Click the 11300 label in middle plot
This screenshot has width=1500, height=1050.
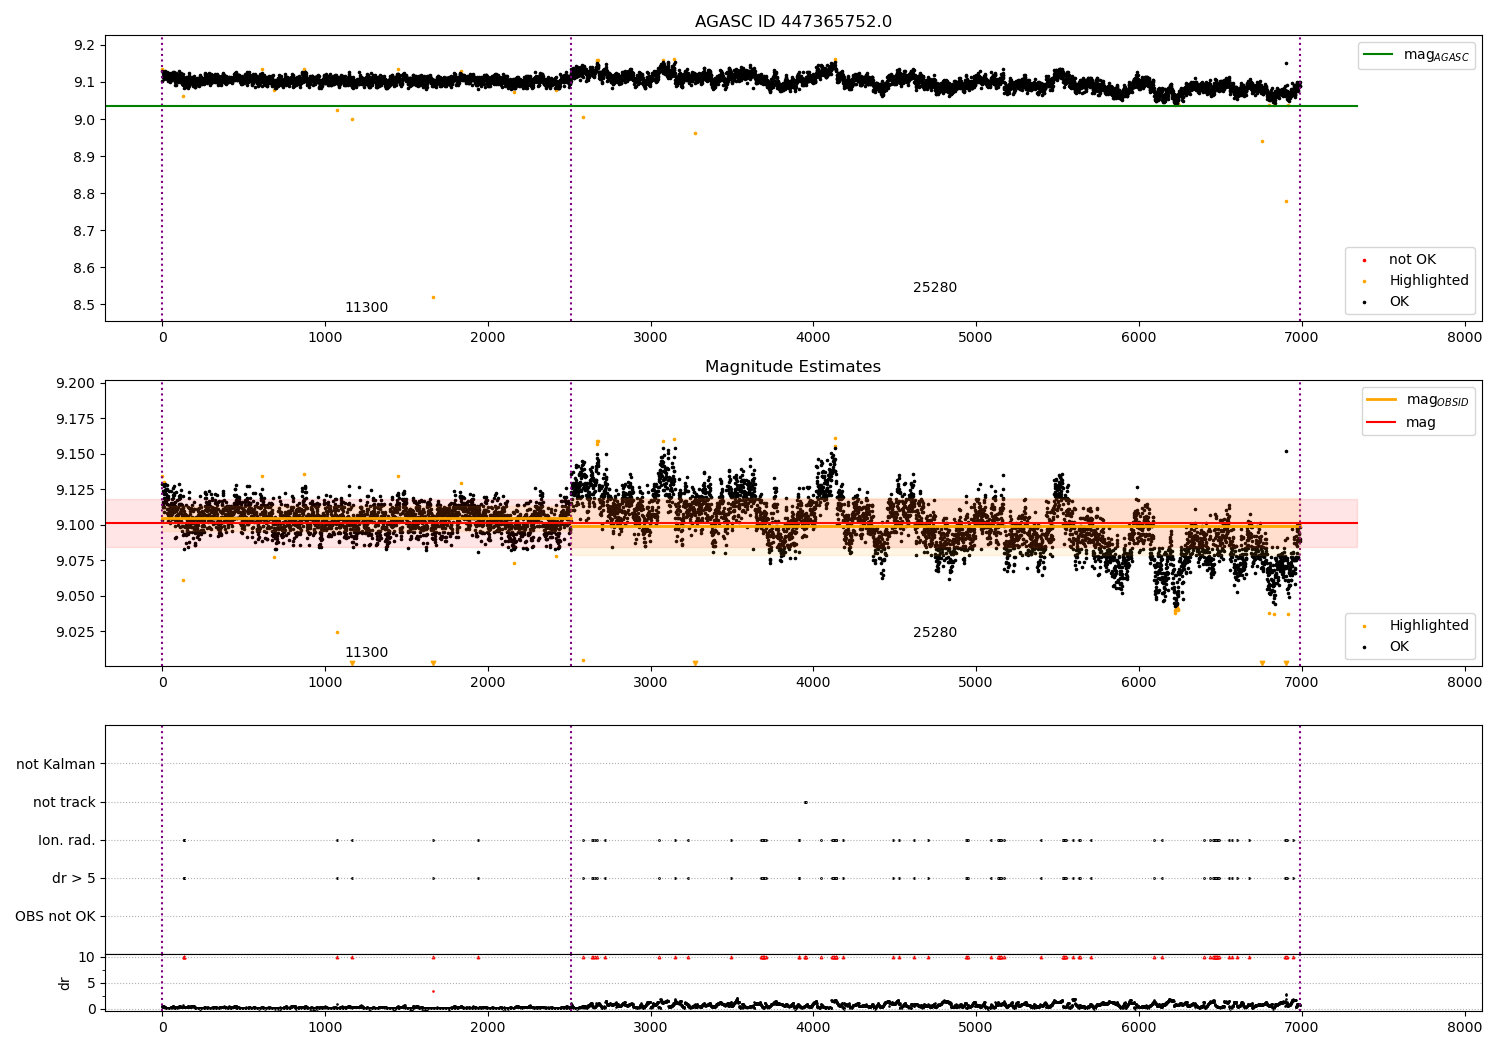(366, 653)
